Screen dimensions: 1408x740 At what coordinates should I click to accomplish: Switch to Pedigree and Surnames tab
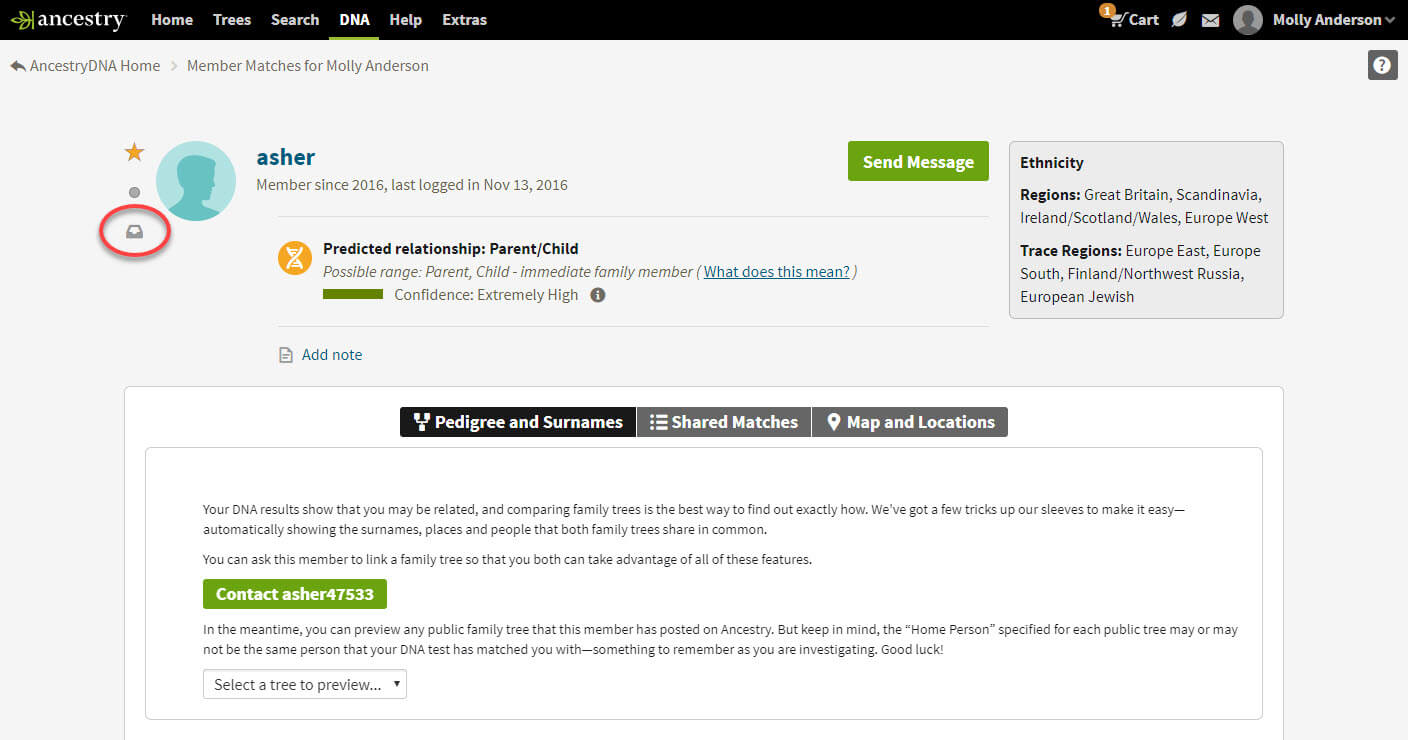tap(518, 422)
